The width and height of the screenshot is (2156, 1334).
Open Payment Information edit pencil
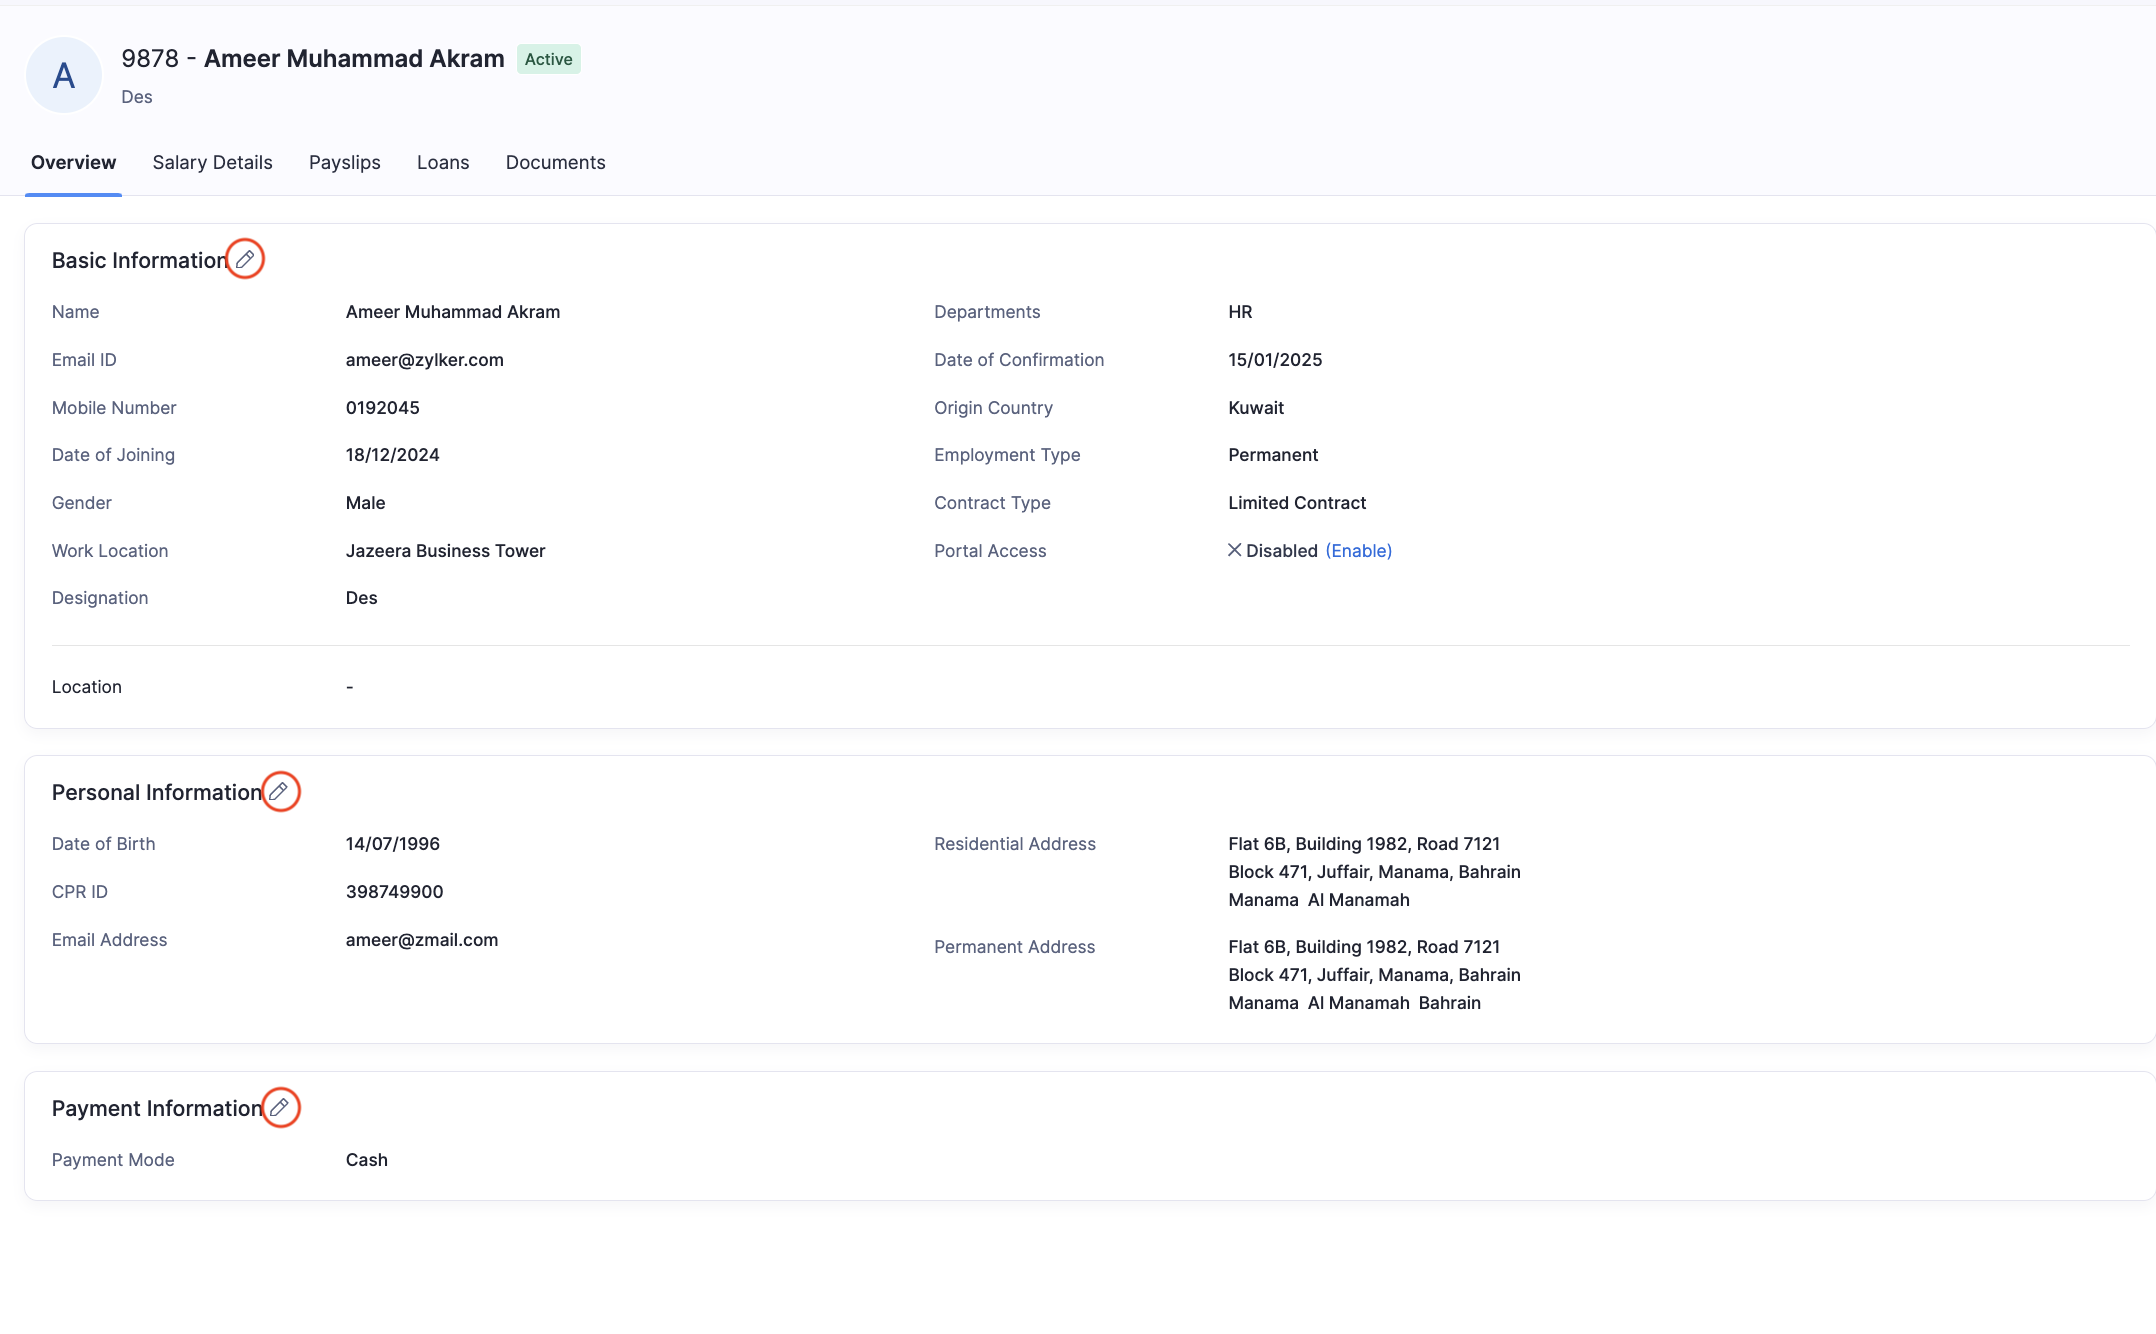[280, 1108]
